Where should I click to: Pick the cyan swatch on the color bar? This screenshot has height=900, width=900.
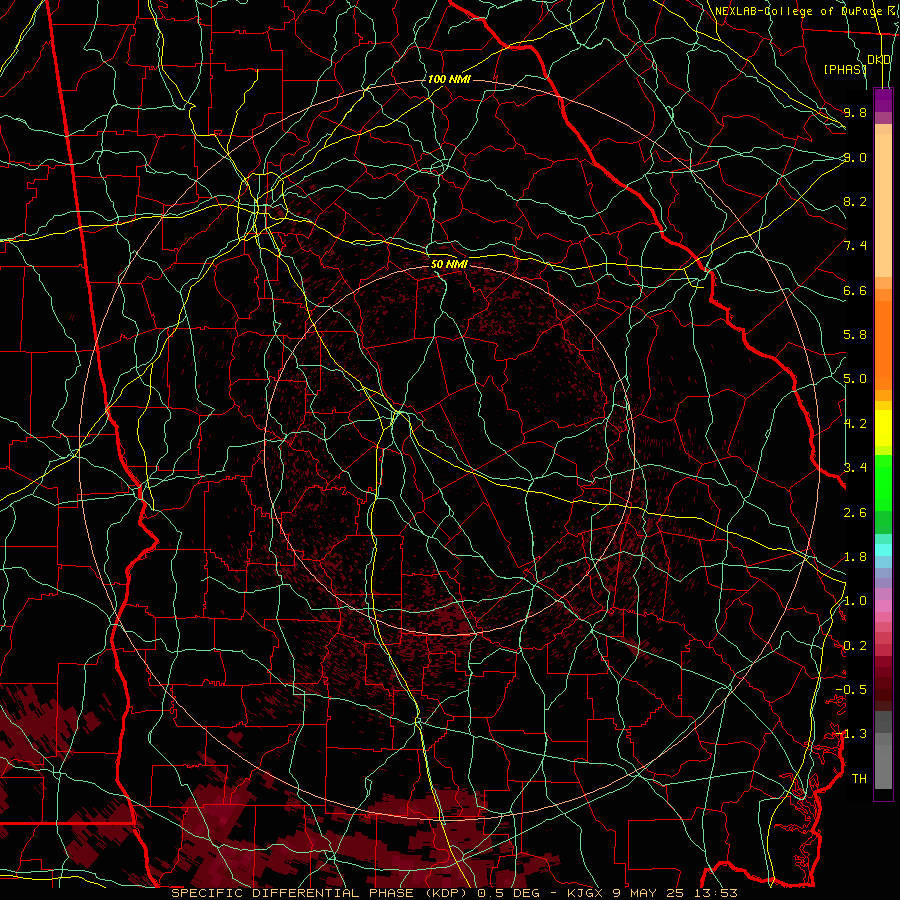point(883,550)
